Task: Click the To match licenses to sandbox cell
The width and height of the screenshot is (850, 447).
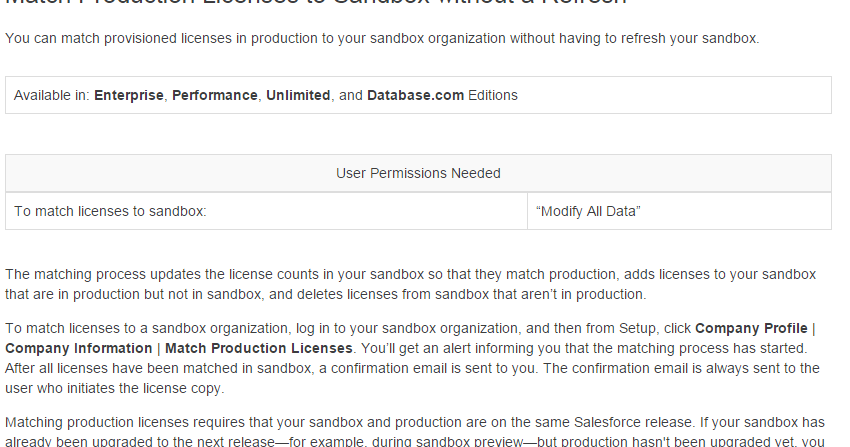Action: [110, 211]
